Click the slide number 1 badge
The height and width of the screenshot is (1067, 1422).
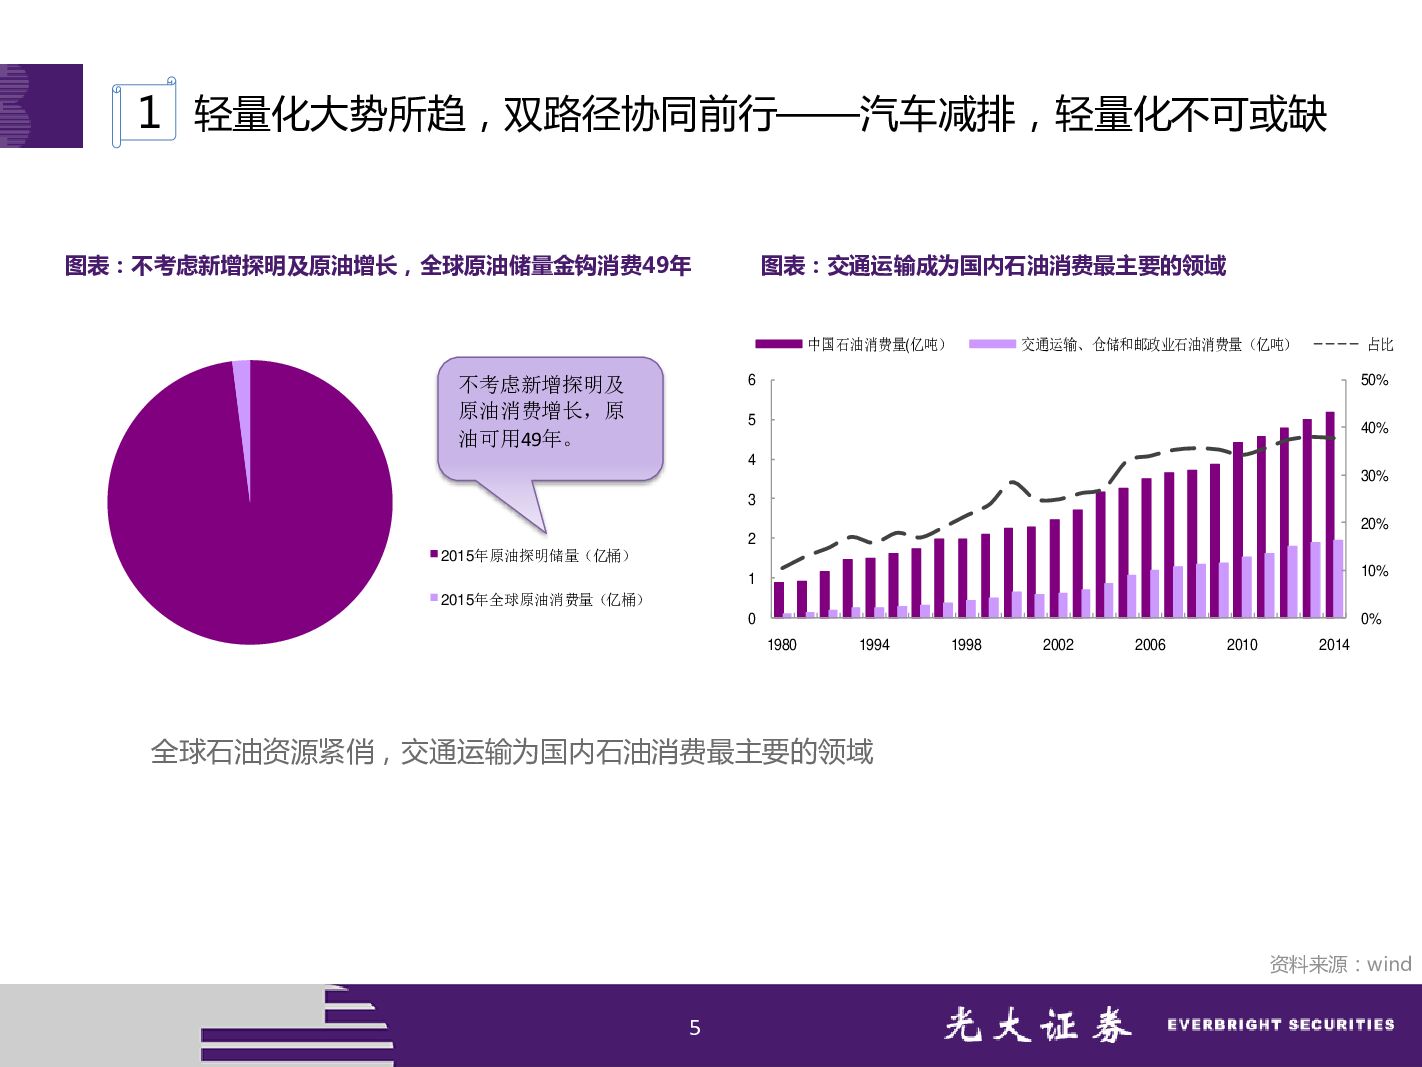(x=145, y=112)
